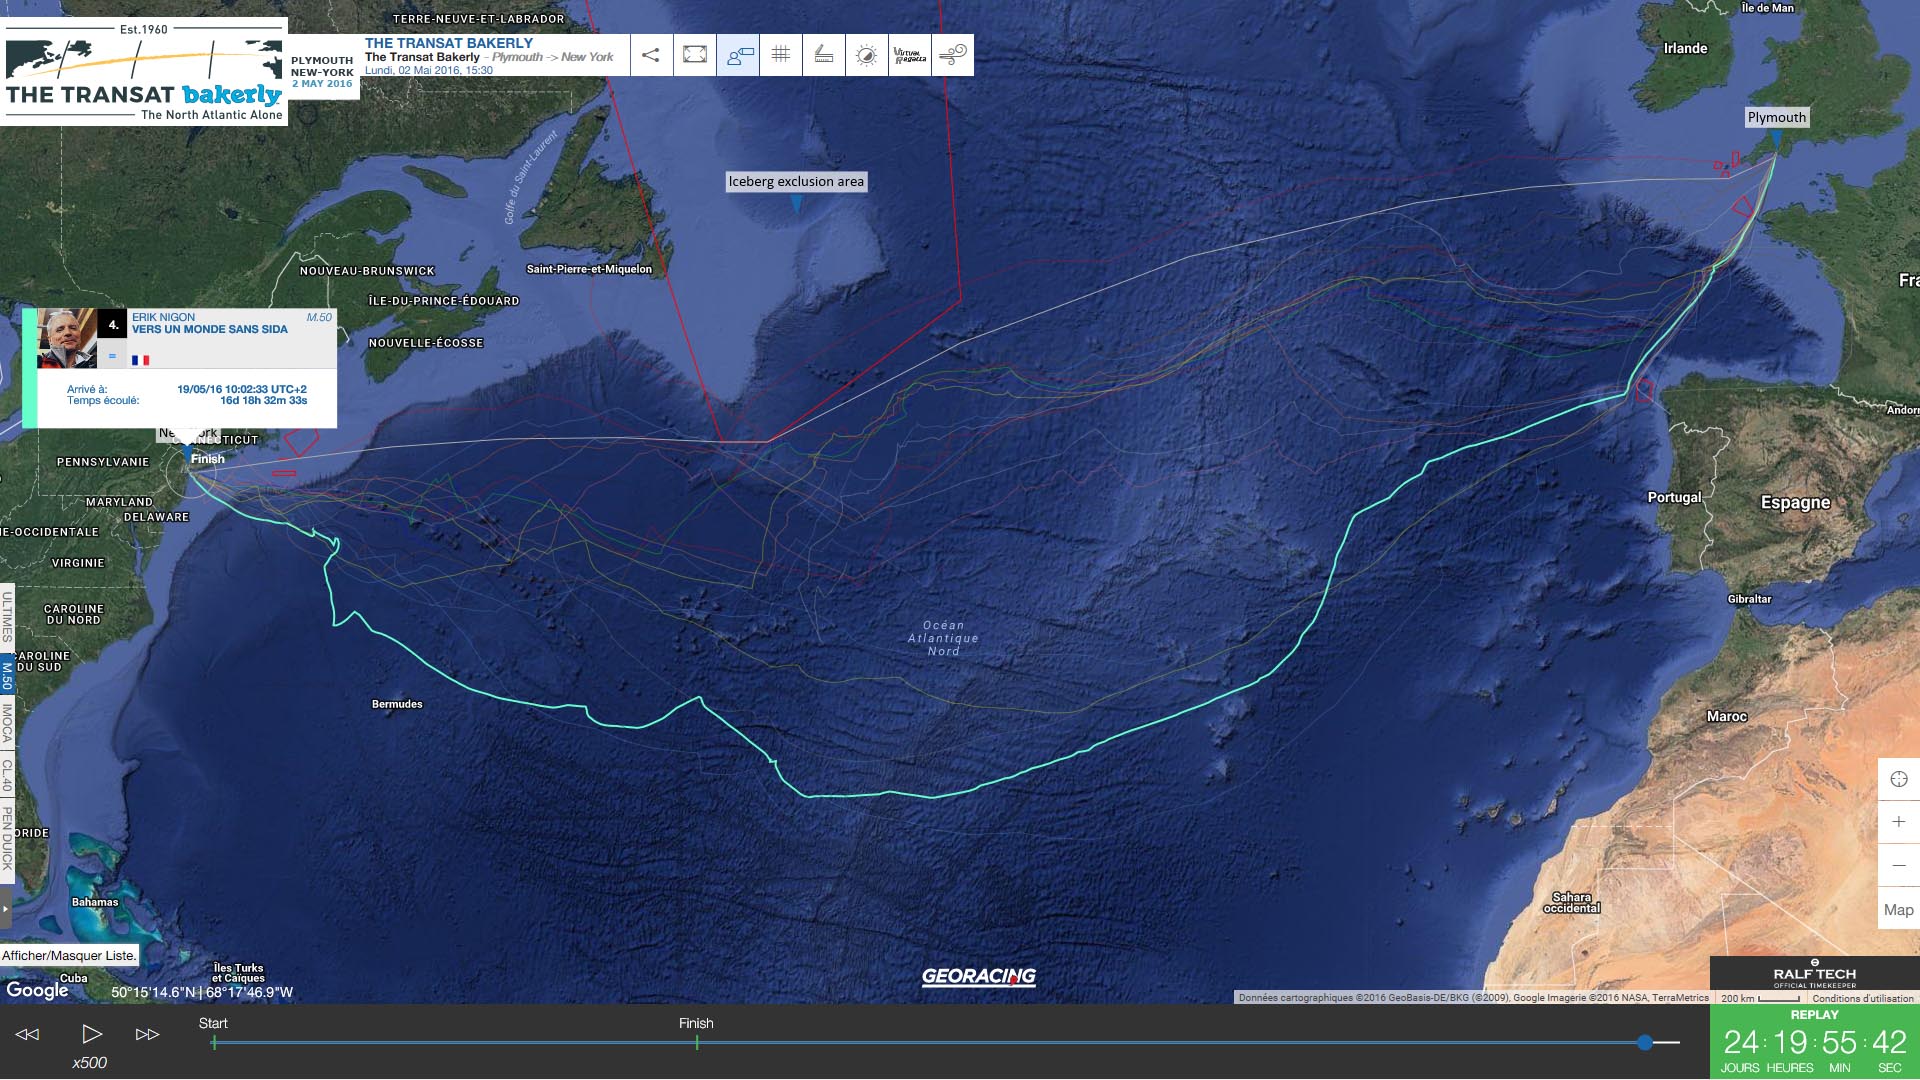Click PLYMOUTH NEW-YORK 2 MAY 2016 badge
The width and height of the screenshot is (1920, 1080).
pos(323,72)
